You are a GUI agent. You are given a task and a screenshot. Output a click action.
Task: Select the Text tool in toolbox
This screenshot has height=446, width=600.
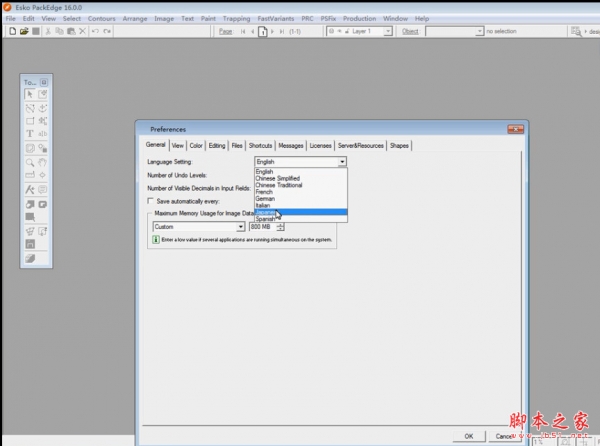30,133
